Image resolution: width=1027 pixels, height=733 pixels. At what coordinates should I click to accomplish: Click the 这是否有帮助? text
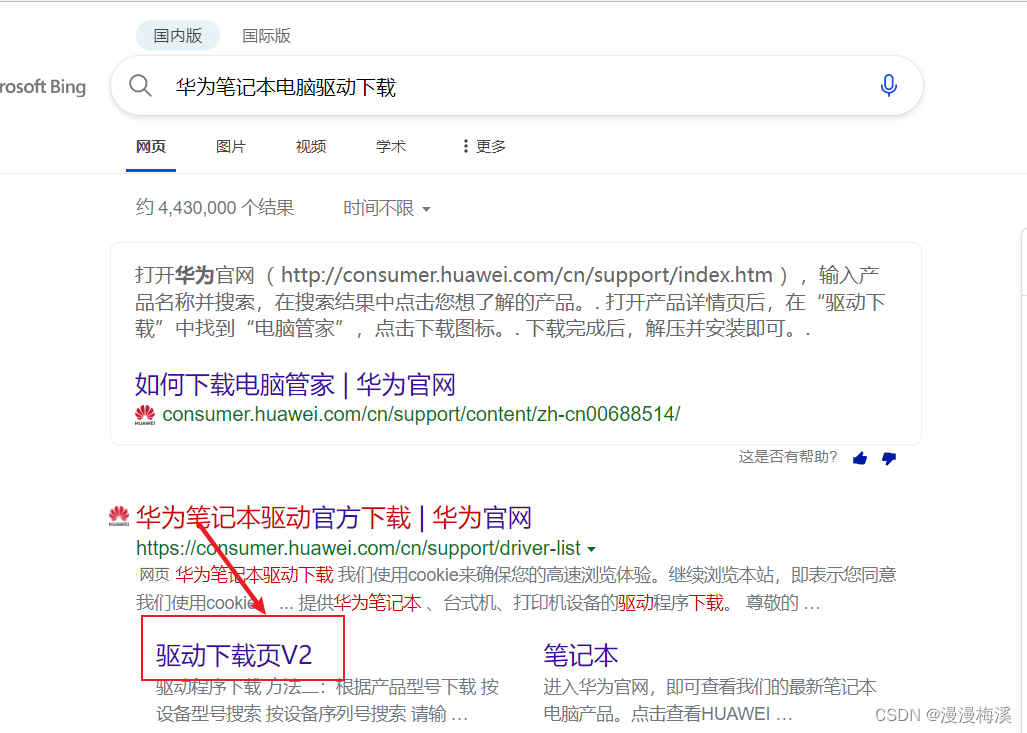788,457
